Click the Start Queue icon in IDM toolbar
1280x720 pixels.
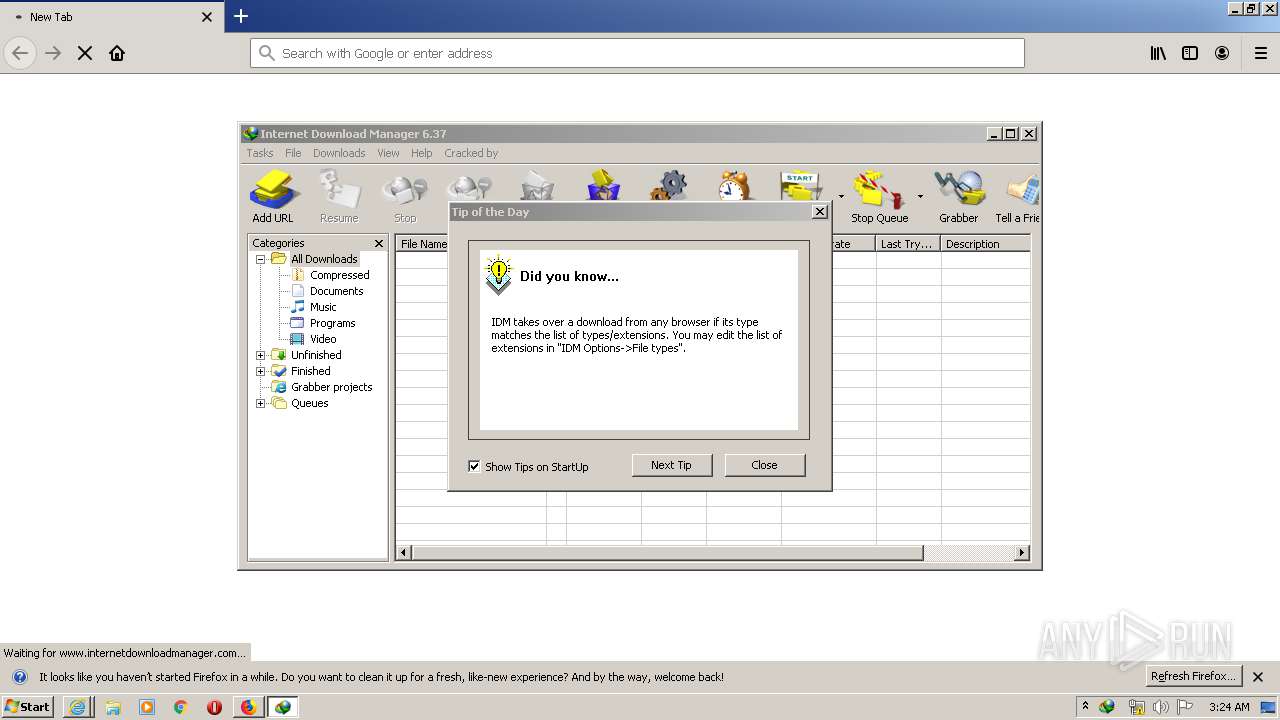point(801,187)
